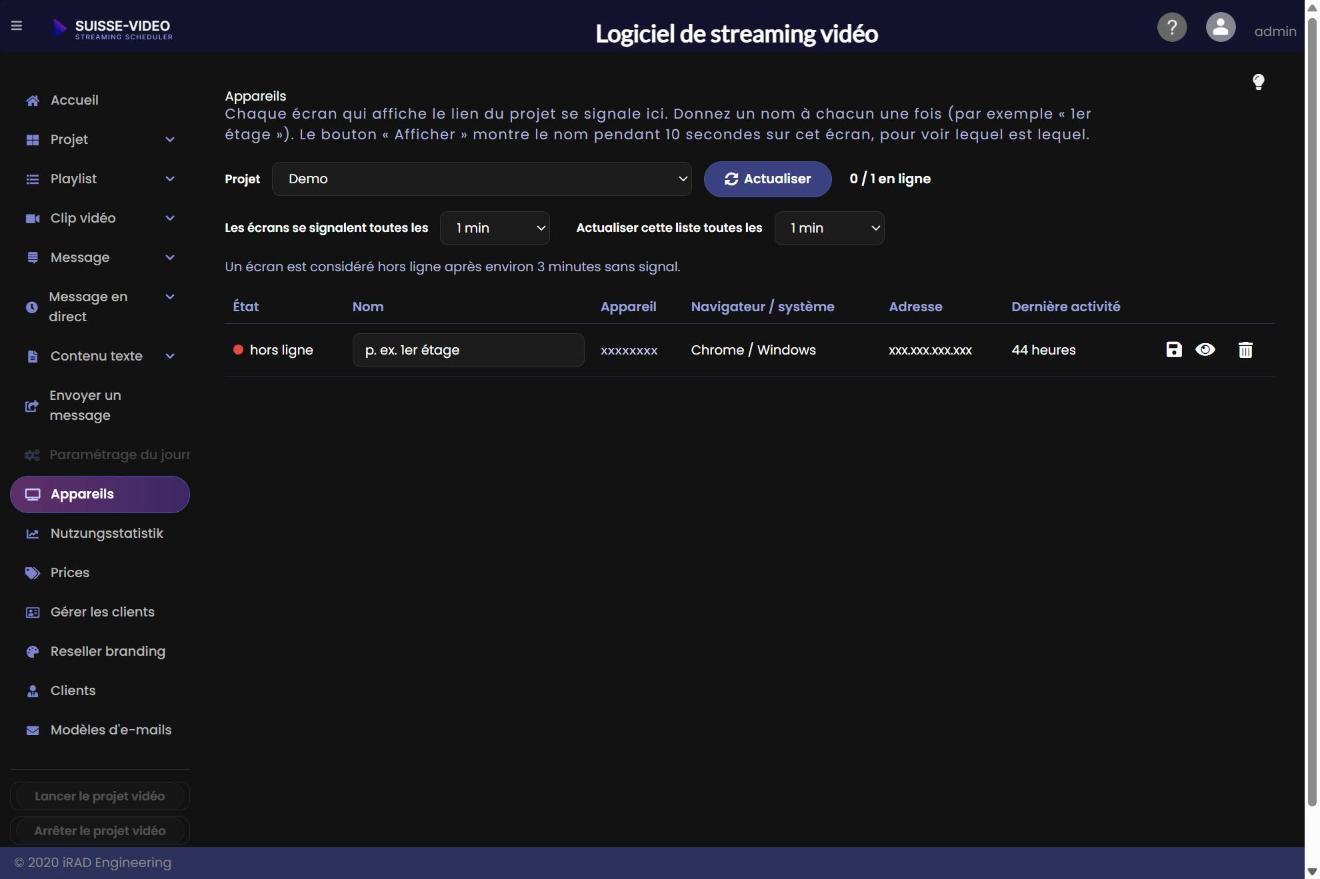
Task: Expand the Playlist sidebar menu
Action: 100,179
